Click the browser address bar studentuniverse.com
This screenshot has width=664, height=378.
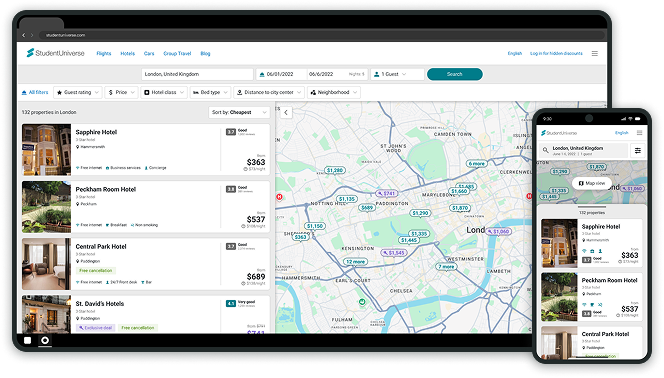click(x=322, y=35)
